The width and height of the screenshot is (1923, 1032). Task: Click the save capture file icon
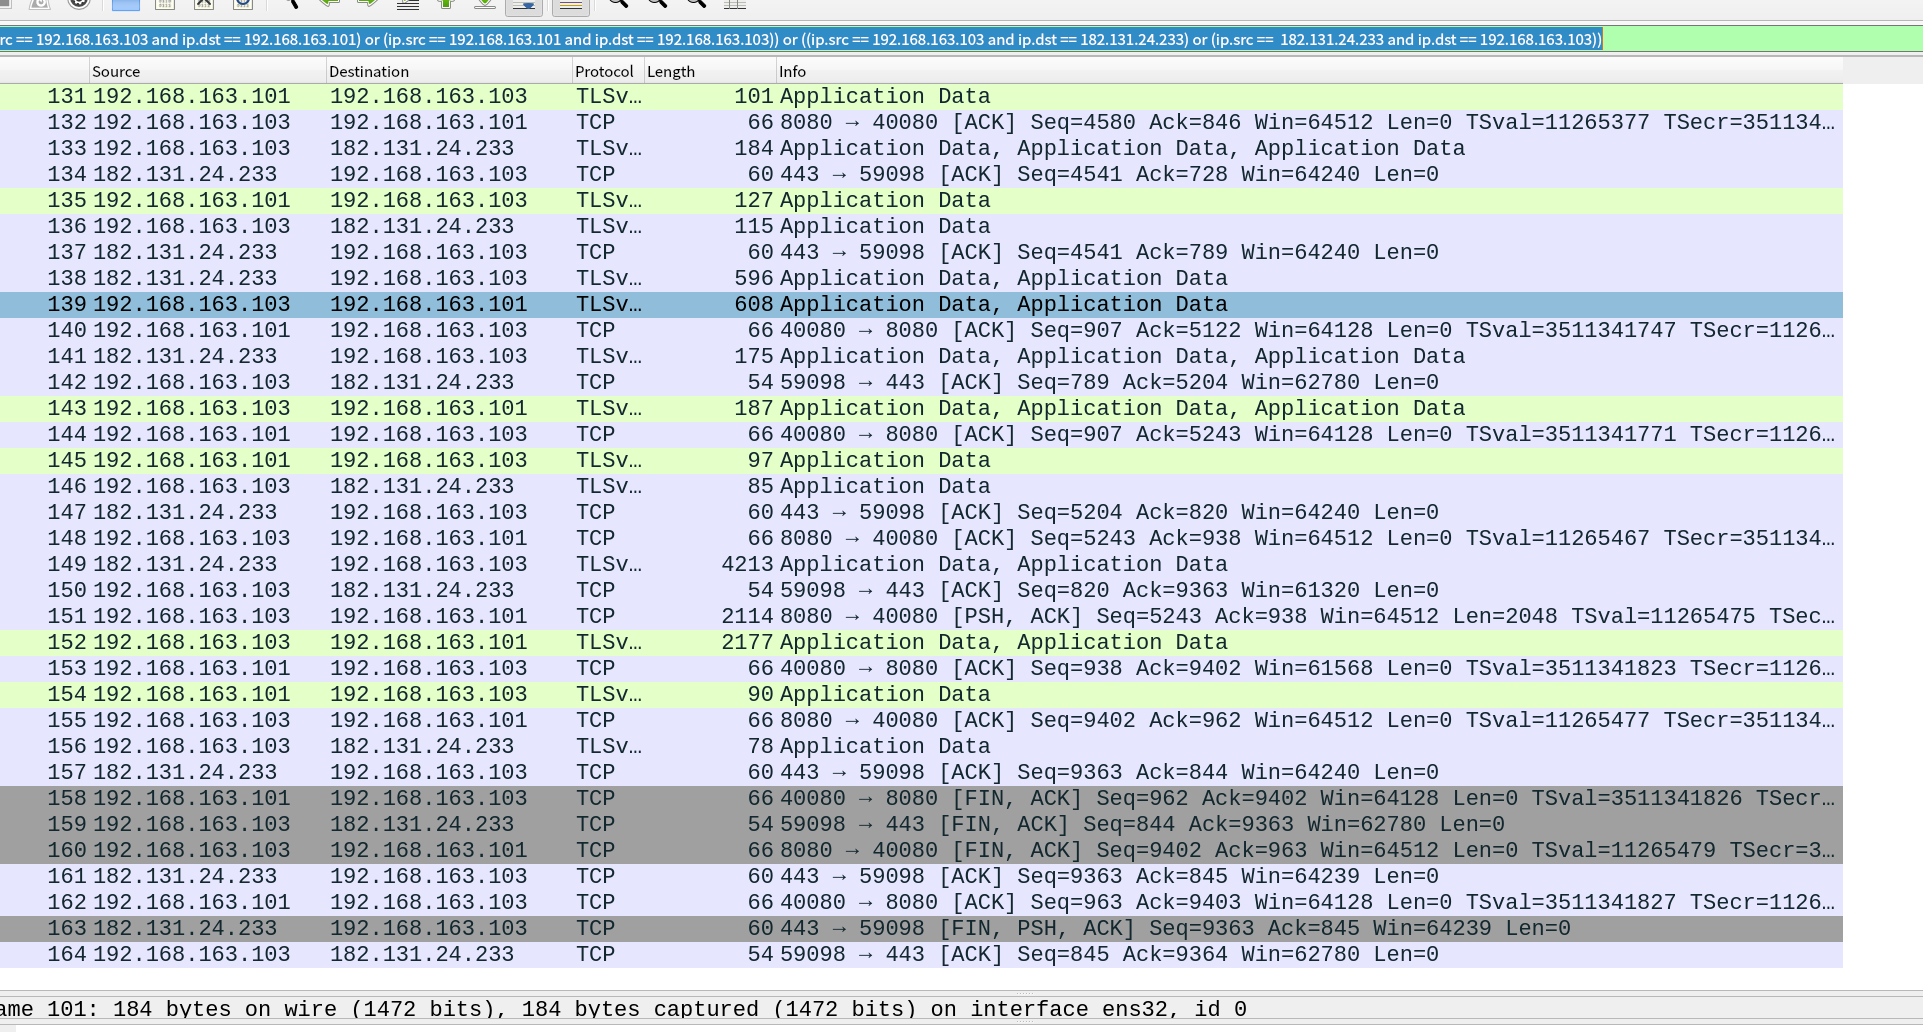165,4
